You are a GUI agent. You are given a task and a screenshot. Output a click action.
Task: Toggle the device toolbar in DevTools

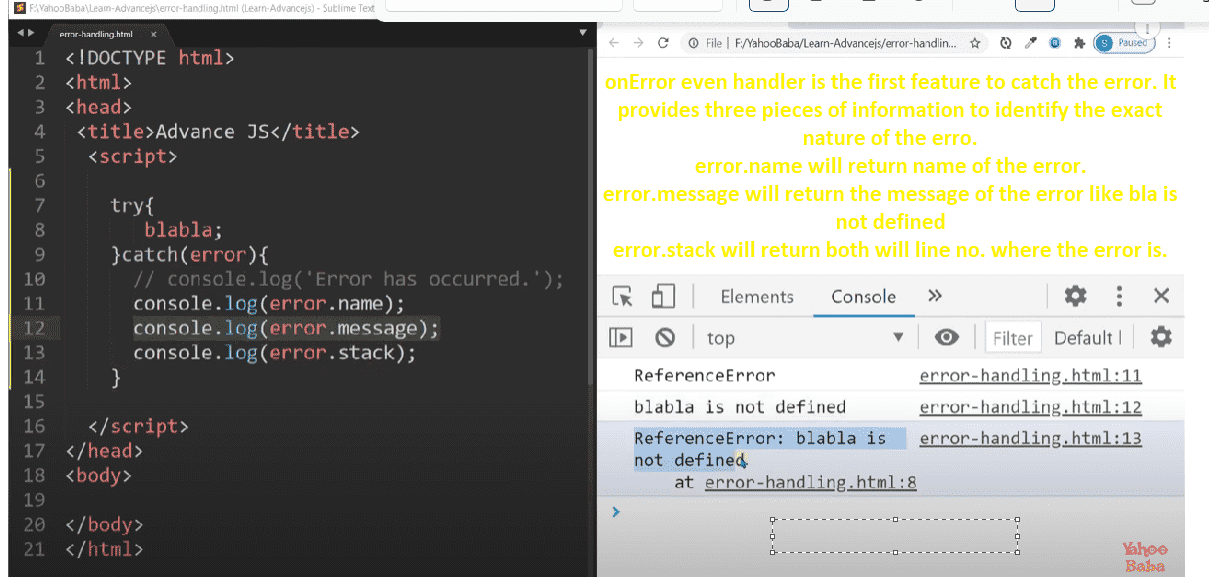tap(662, 296)
